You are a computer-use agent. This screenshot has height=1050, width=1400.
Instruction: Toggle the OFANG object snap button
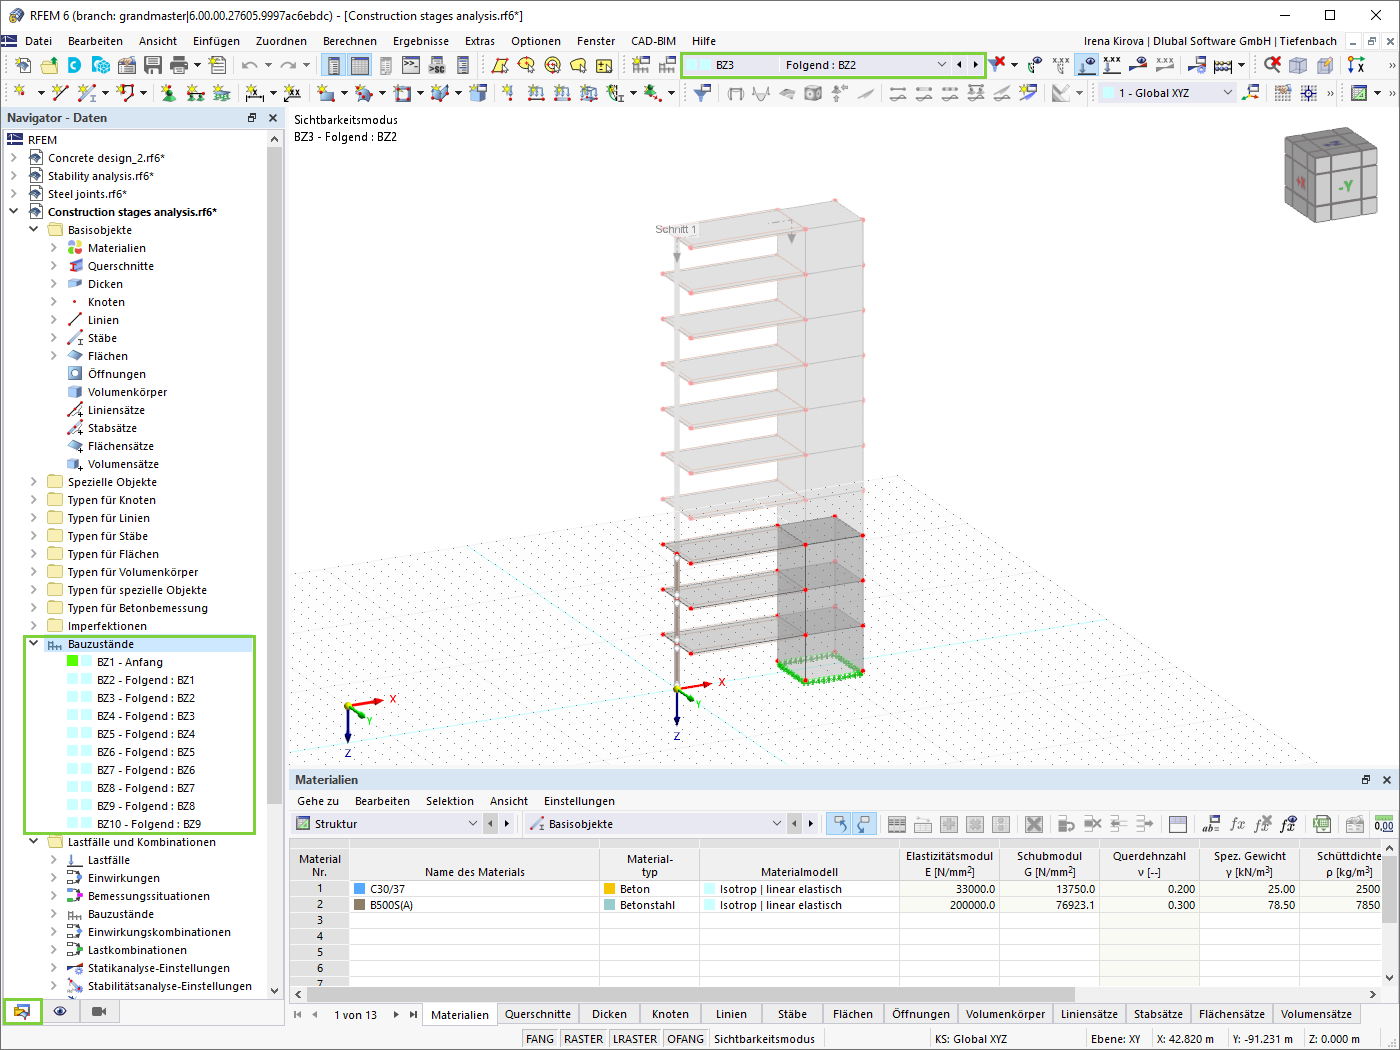coord(685,1039)
